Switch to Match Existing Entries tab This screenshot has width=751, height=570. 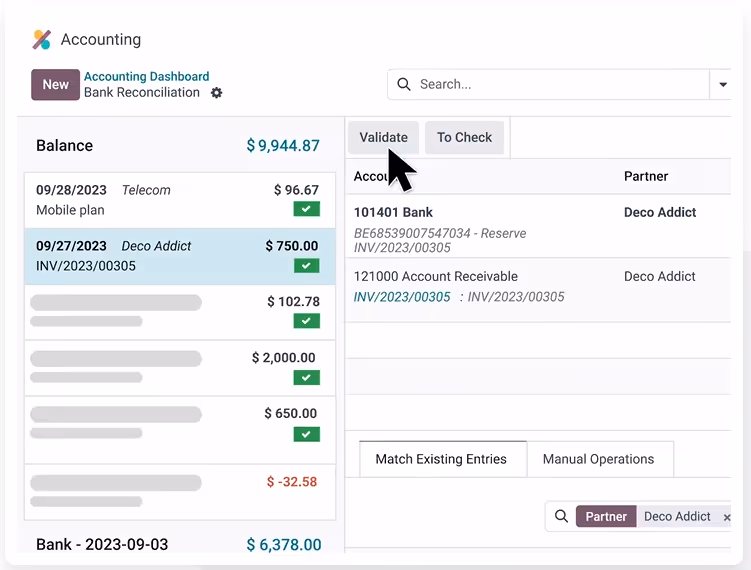click(x=441, y=459)
